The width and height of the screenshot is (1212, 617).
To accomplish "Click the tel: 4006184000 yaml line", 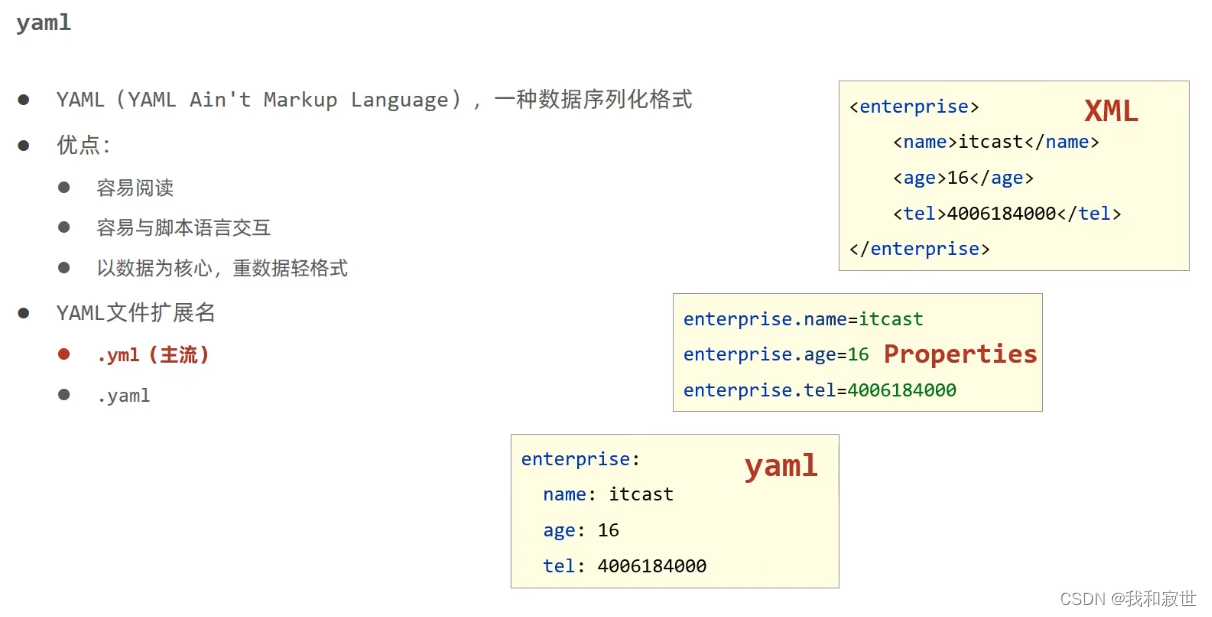I will (x=625, y=566).
